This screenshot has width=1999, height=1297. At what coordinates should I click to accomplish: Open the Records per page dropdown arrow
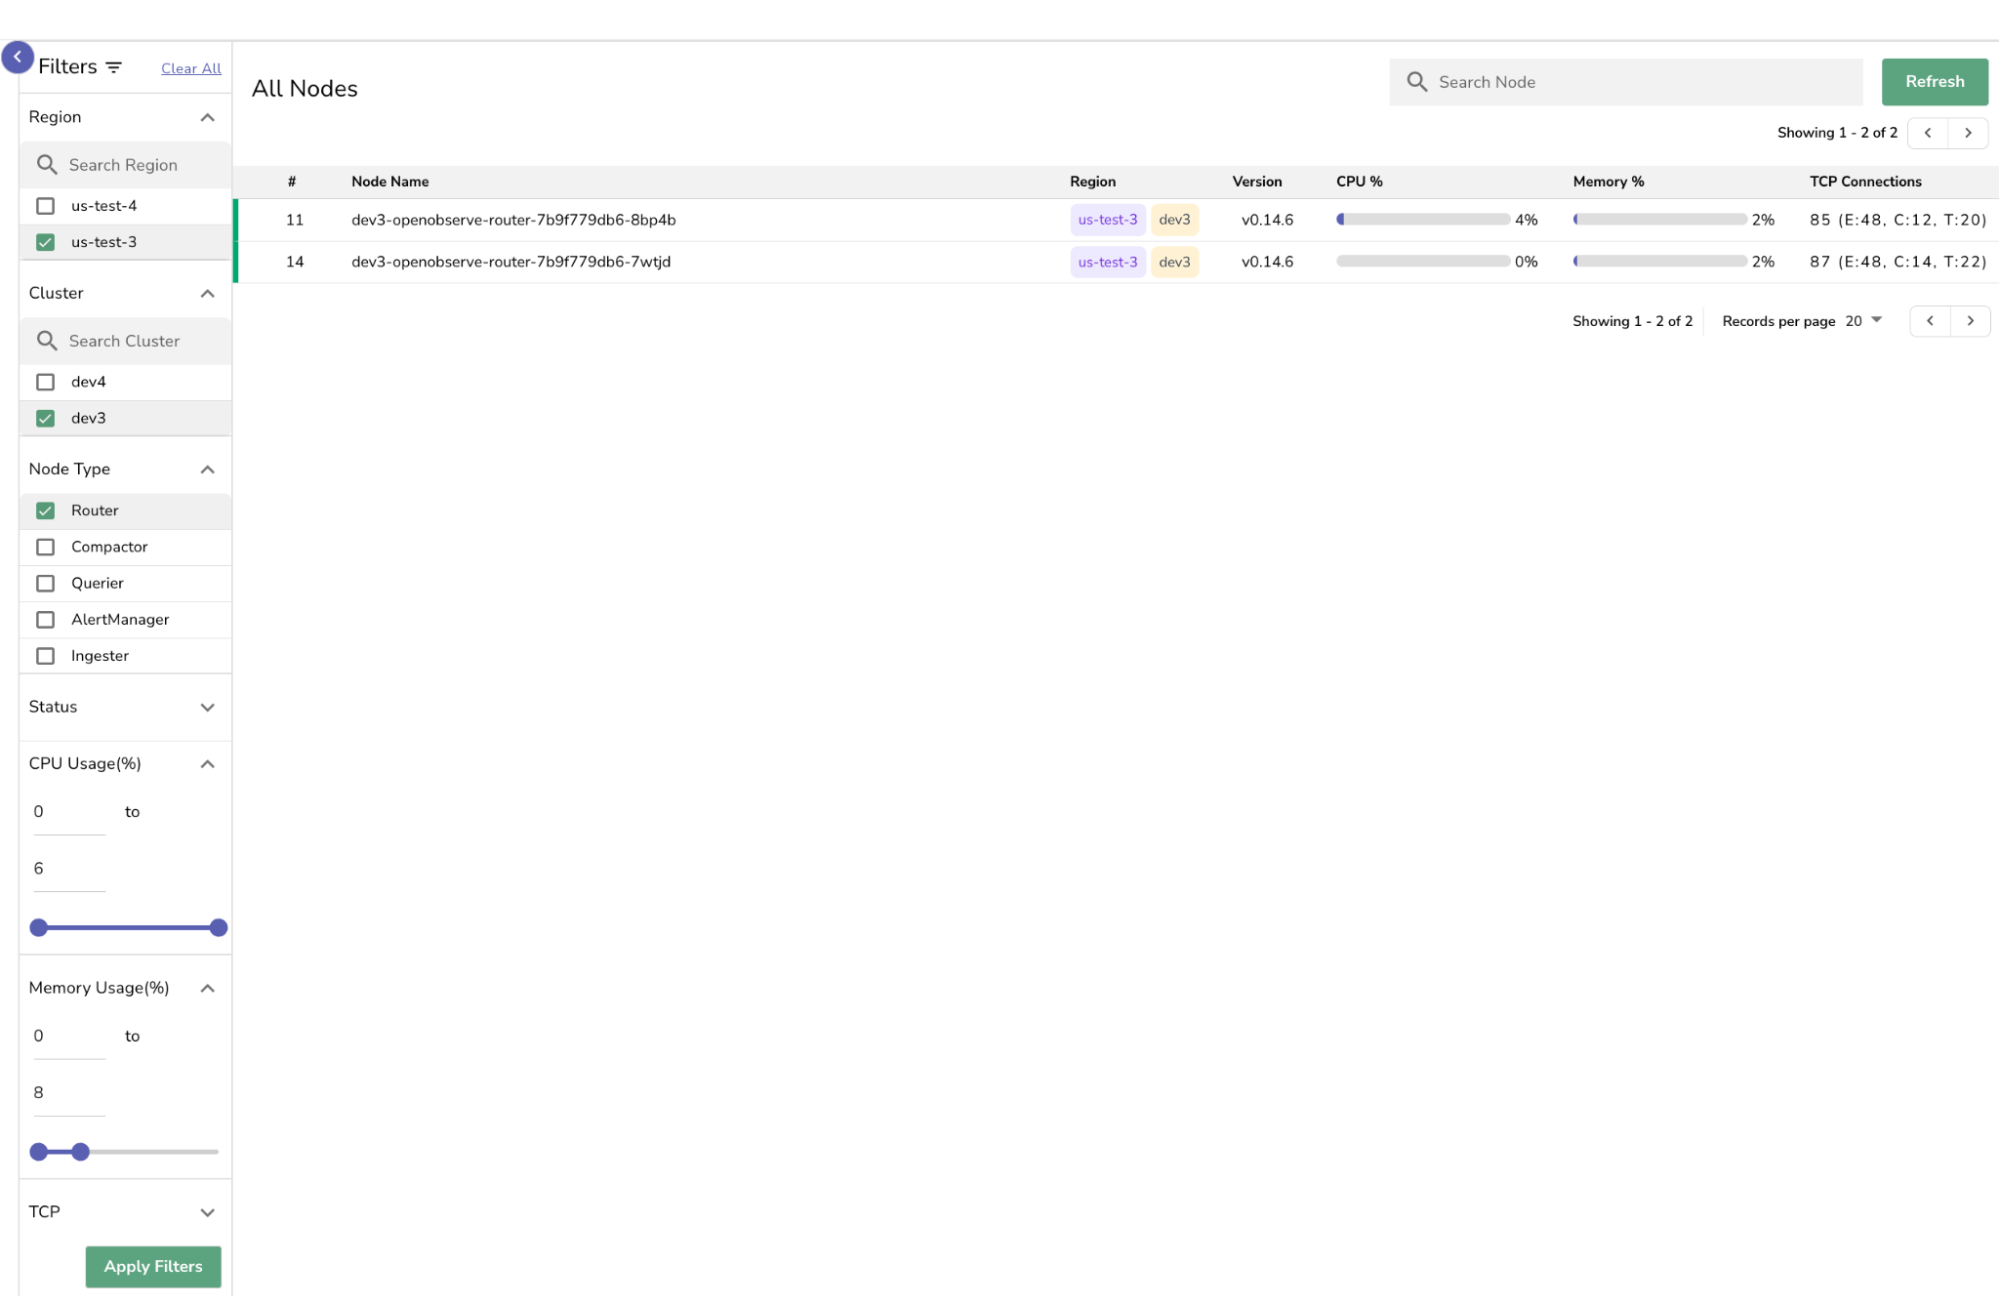(1877, 320)
